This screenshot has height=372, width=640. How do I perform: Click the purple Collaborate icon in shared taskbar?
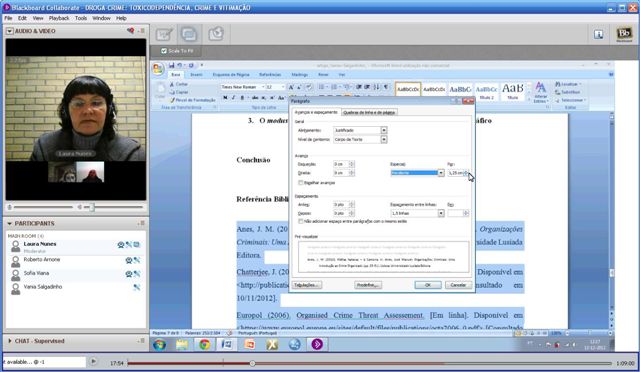tap(317, 345)
